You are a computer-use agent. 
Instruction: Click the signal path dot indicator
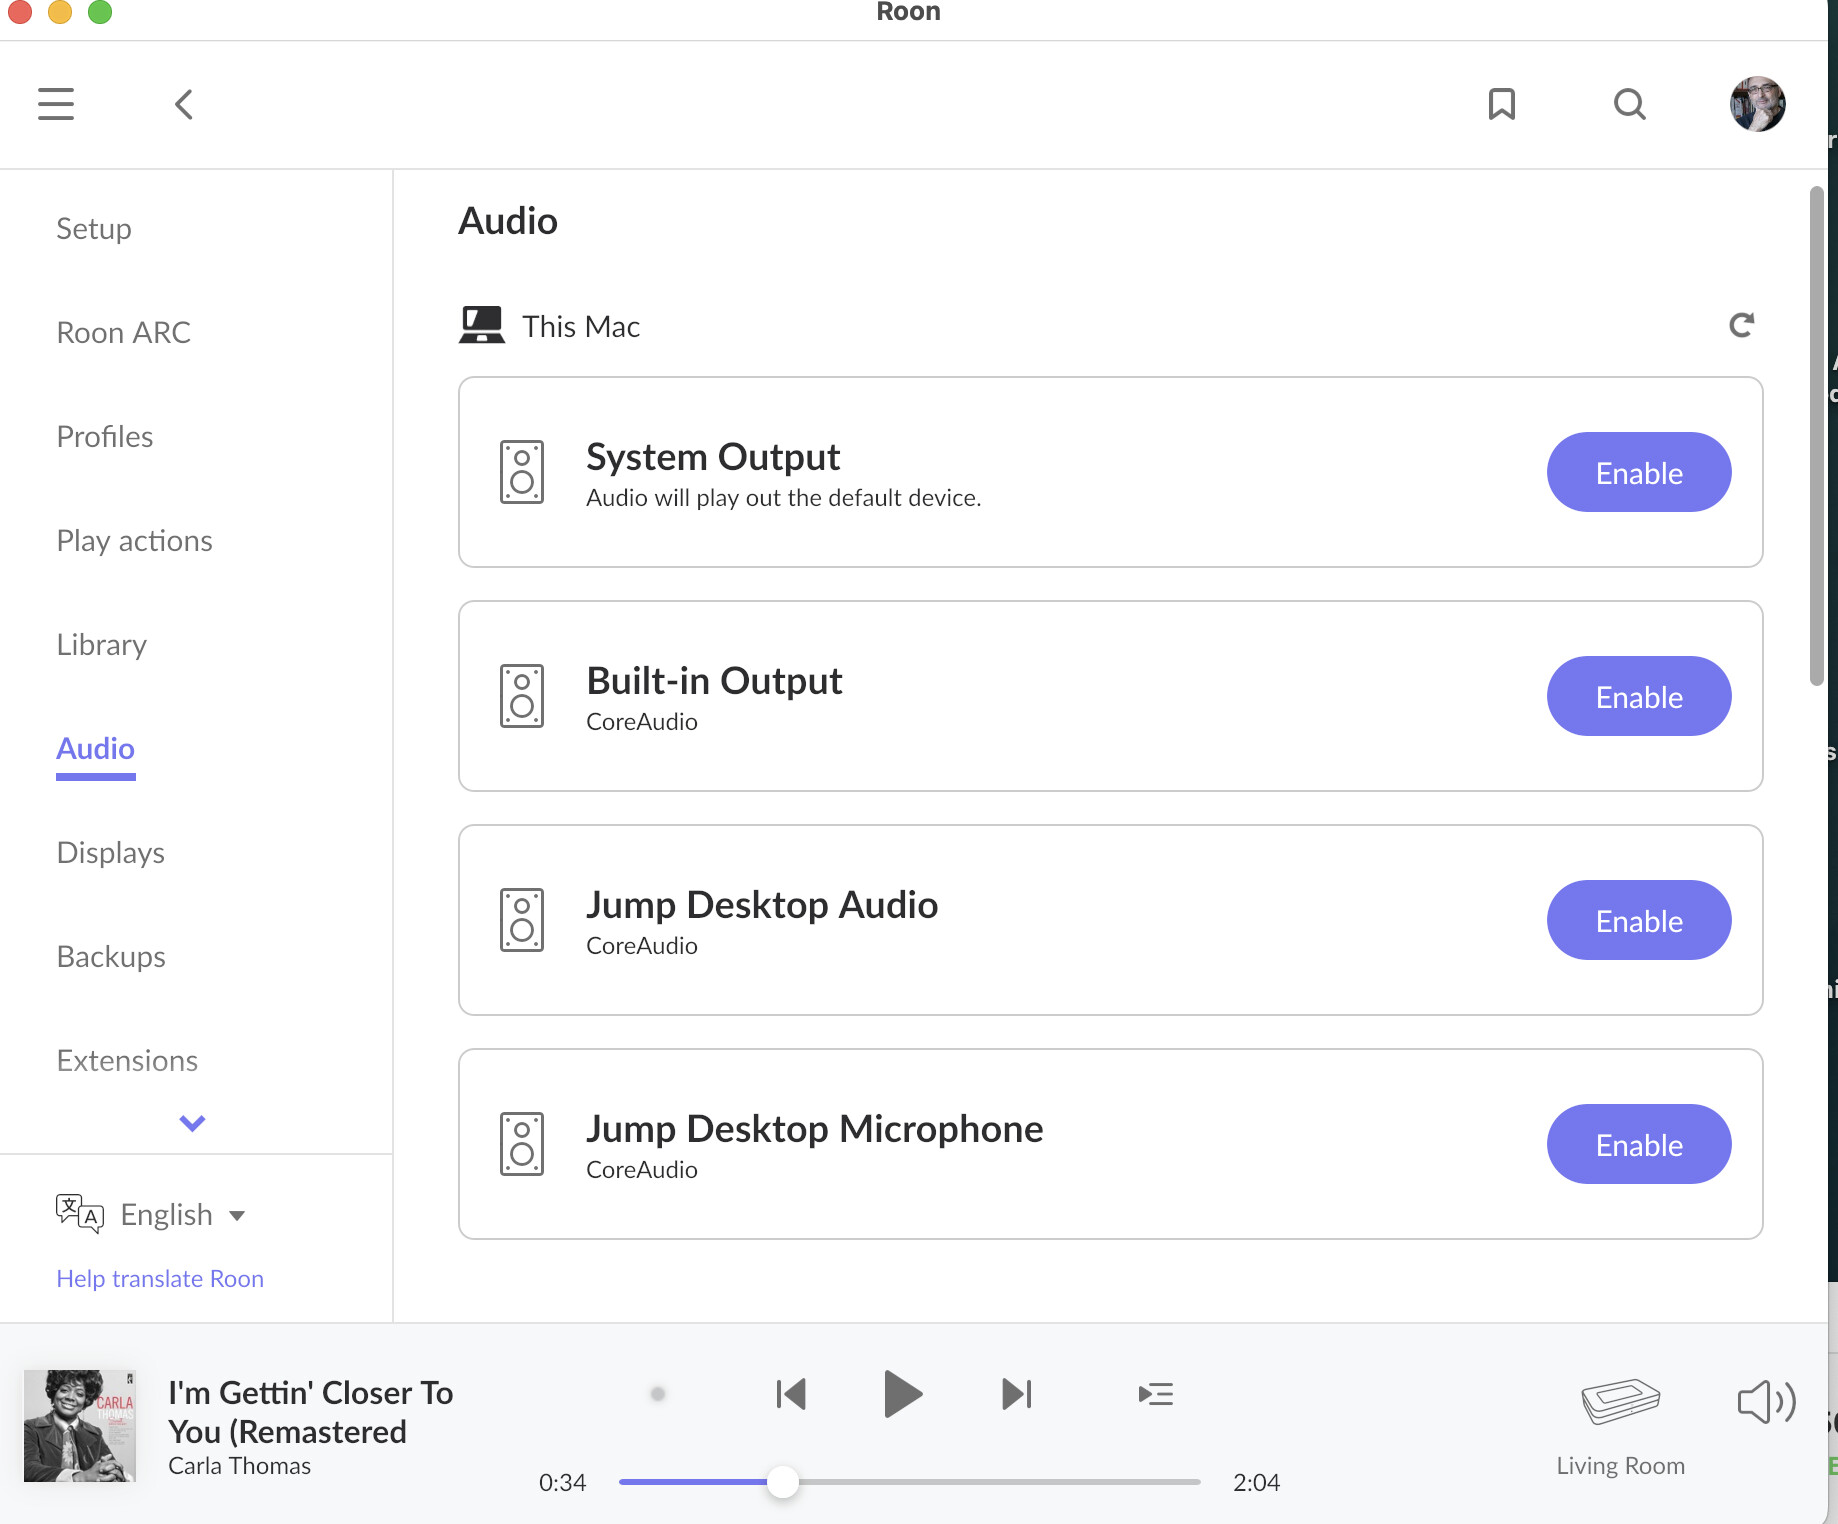point(658,1394)
